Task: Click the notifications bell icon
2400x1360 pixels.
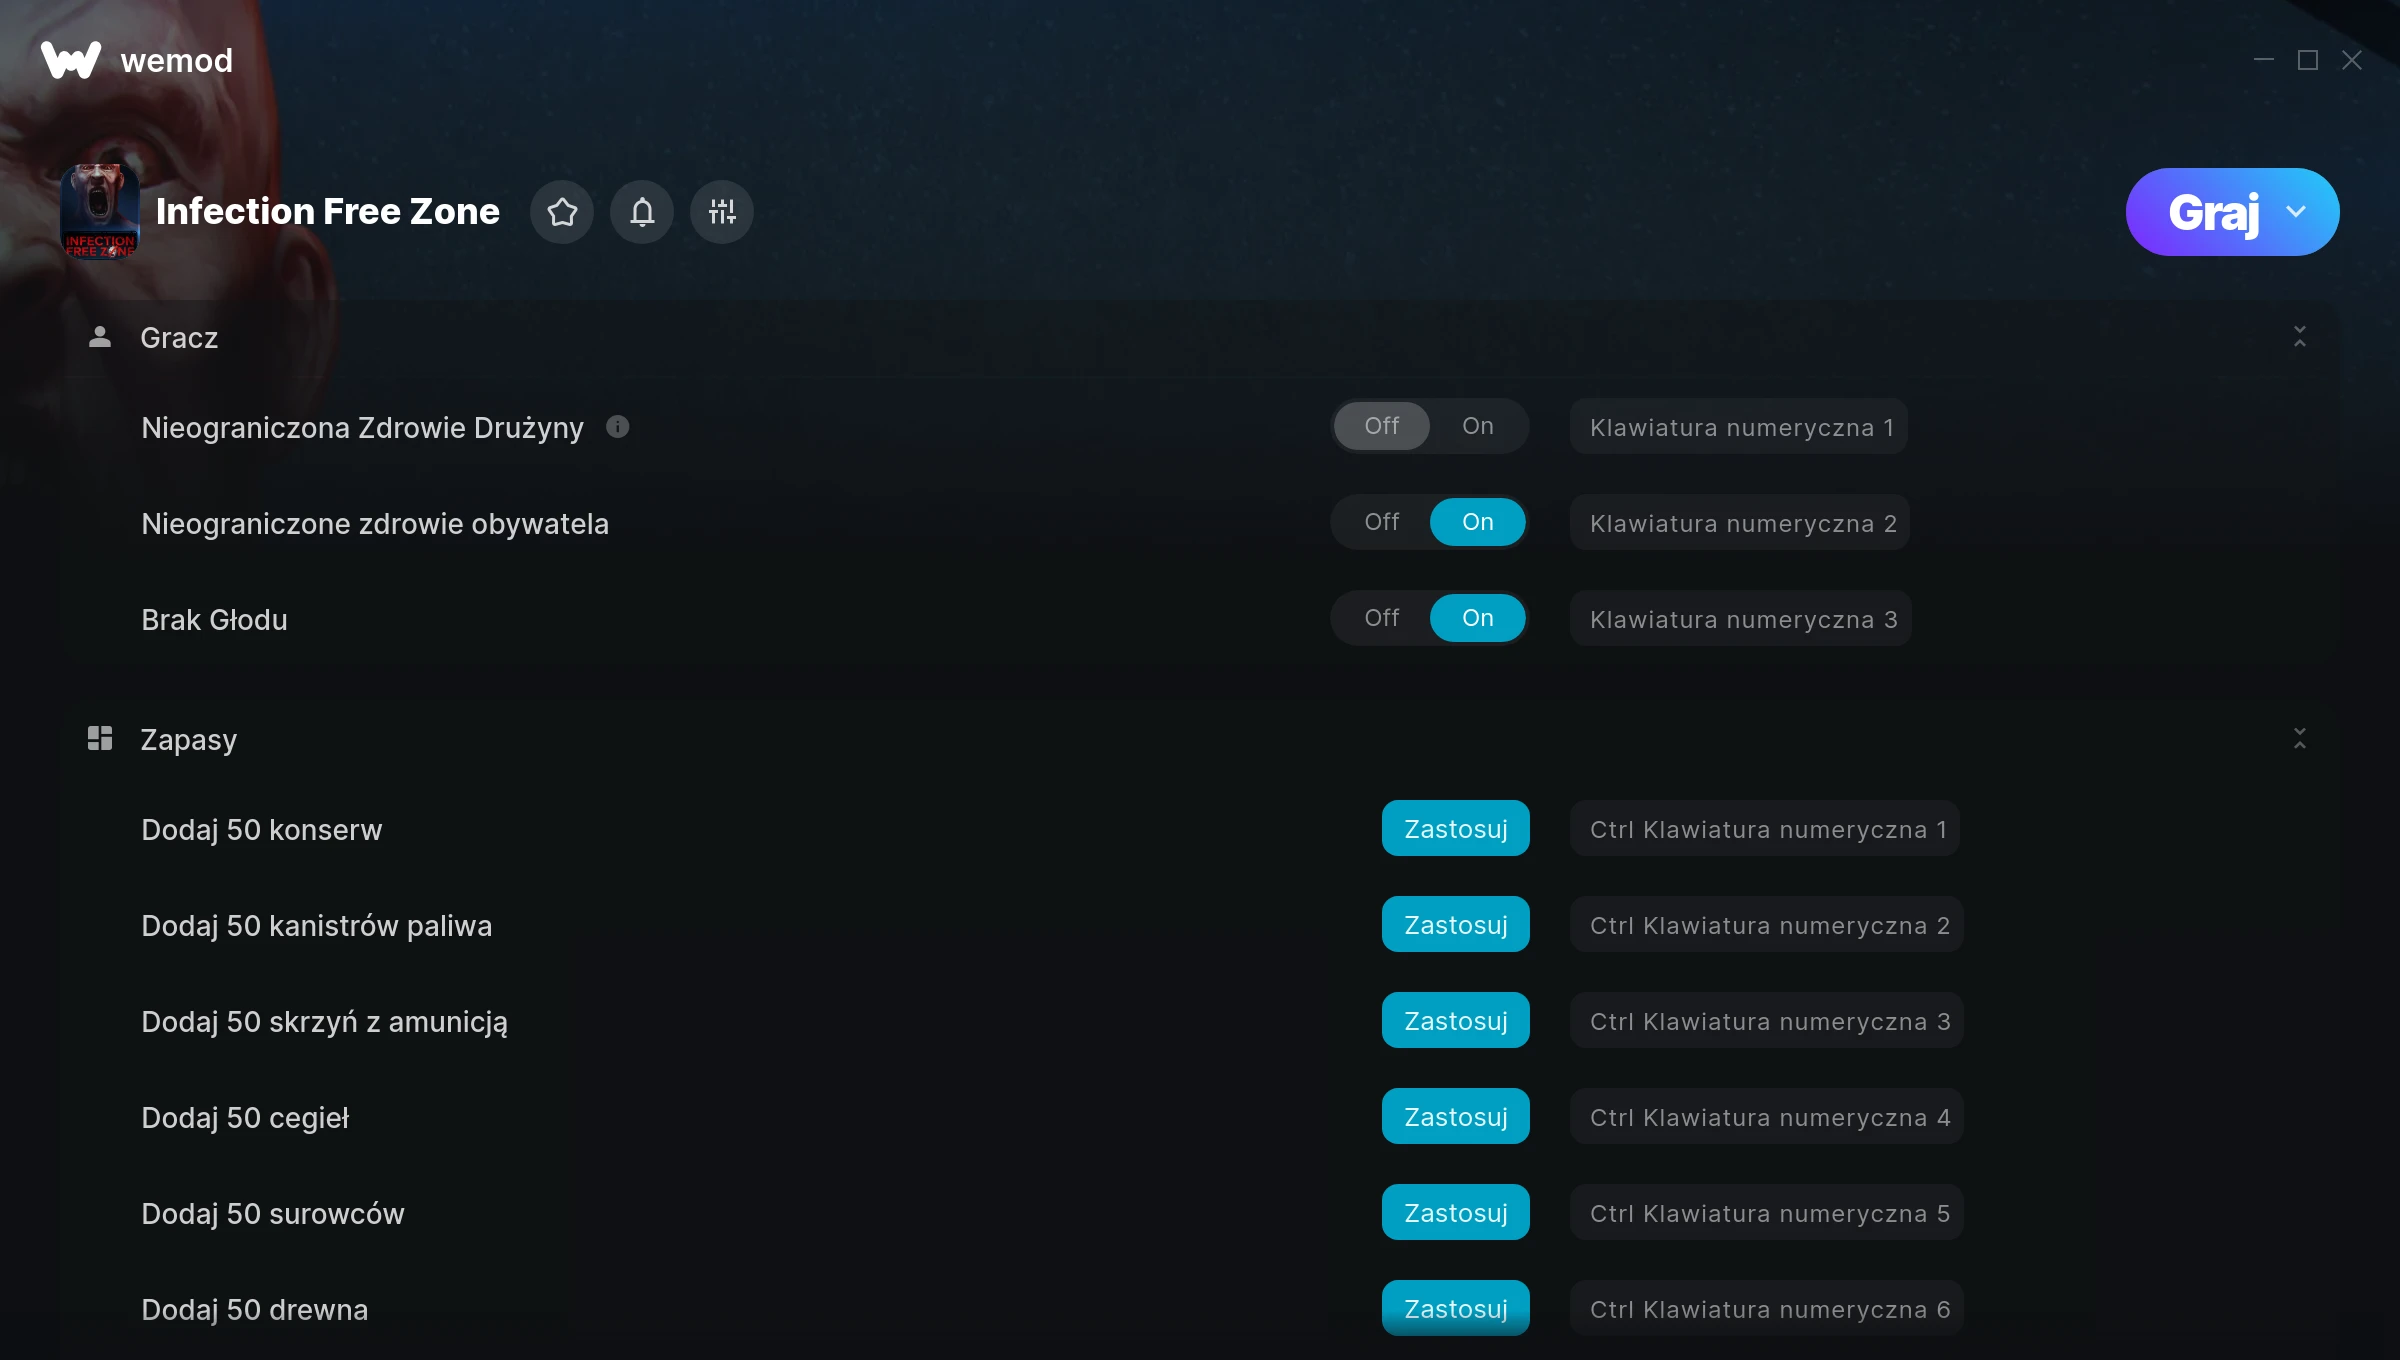Action: pos(642,212)
